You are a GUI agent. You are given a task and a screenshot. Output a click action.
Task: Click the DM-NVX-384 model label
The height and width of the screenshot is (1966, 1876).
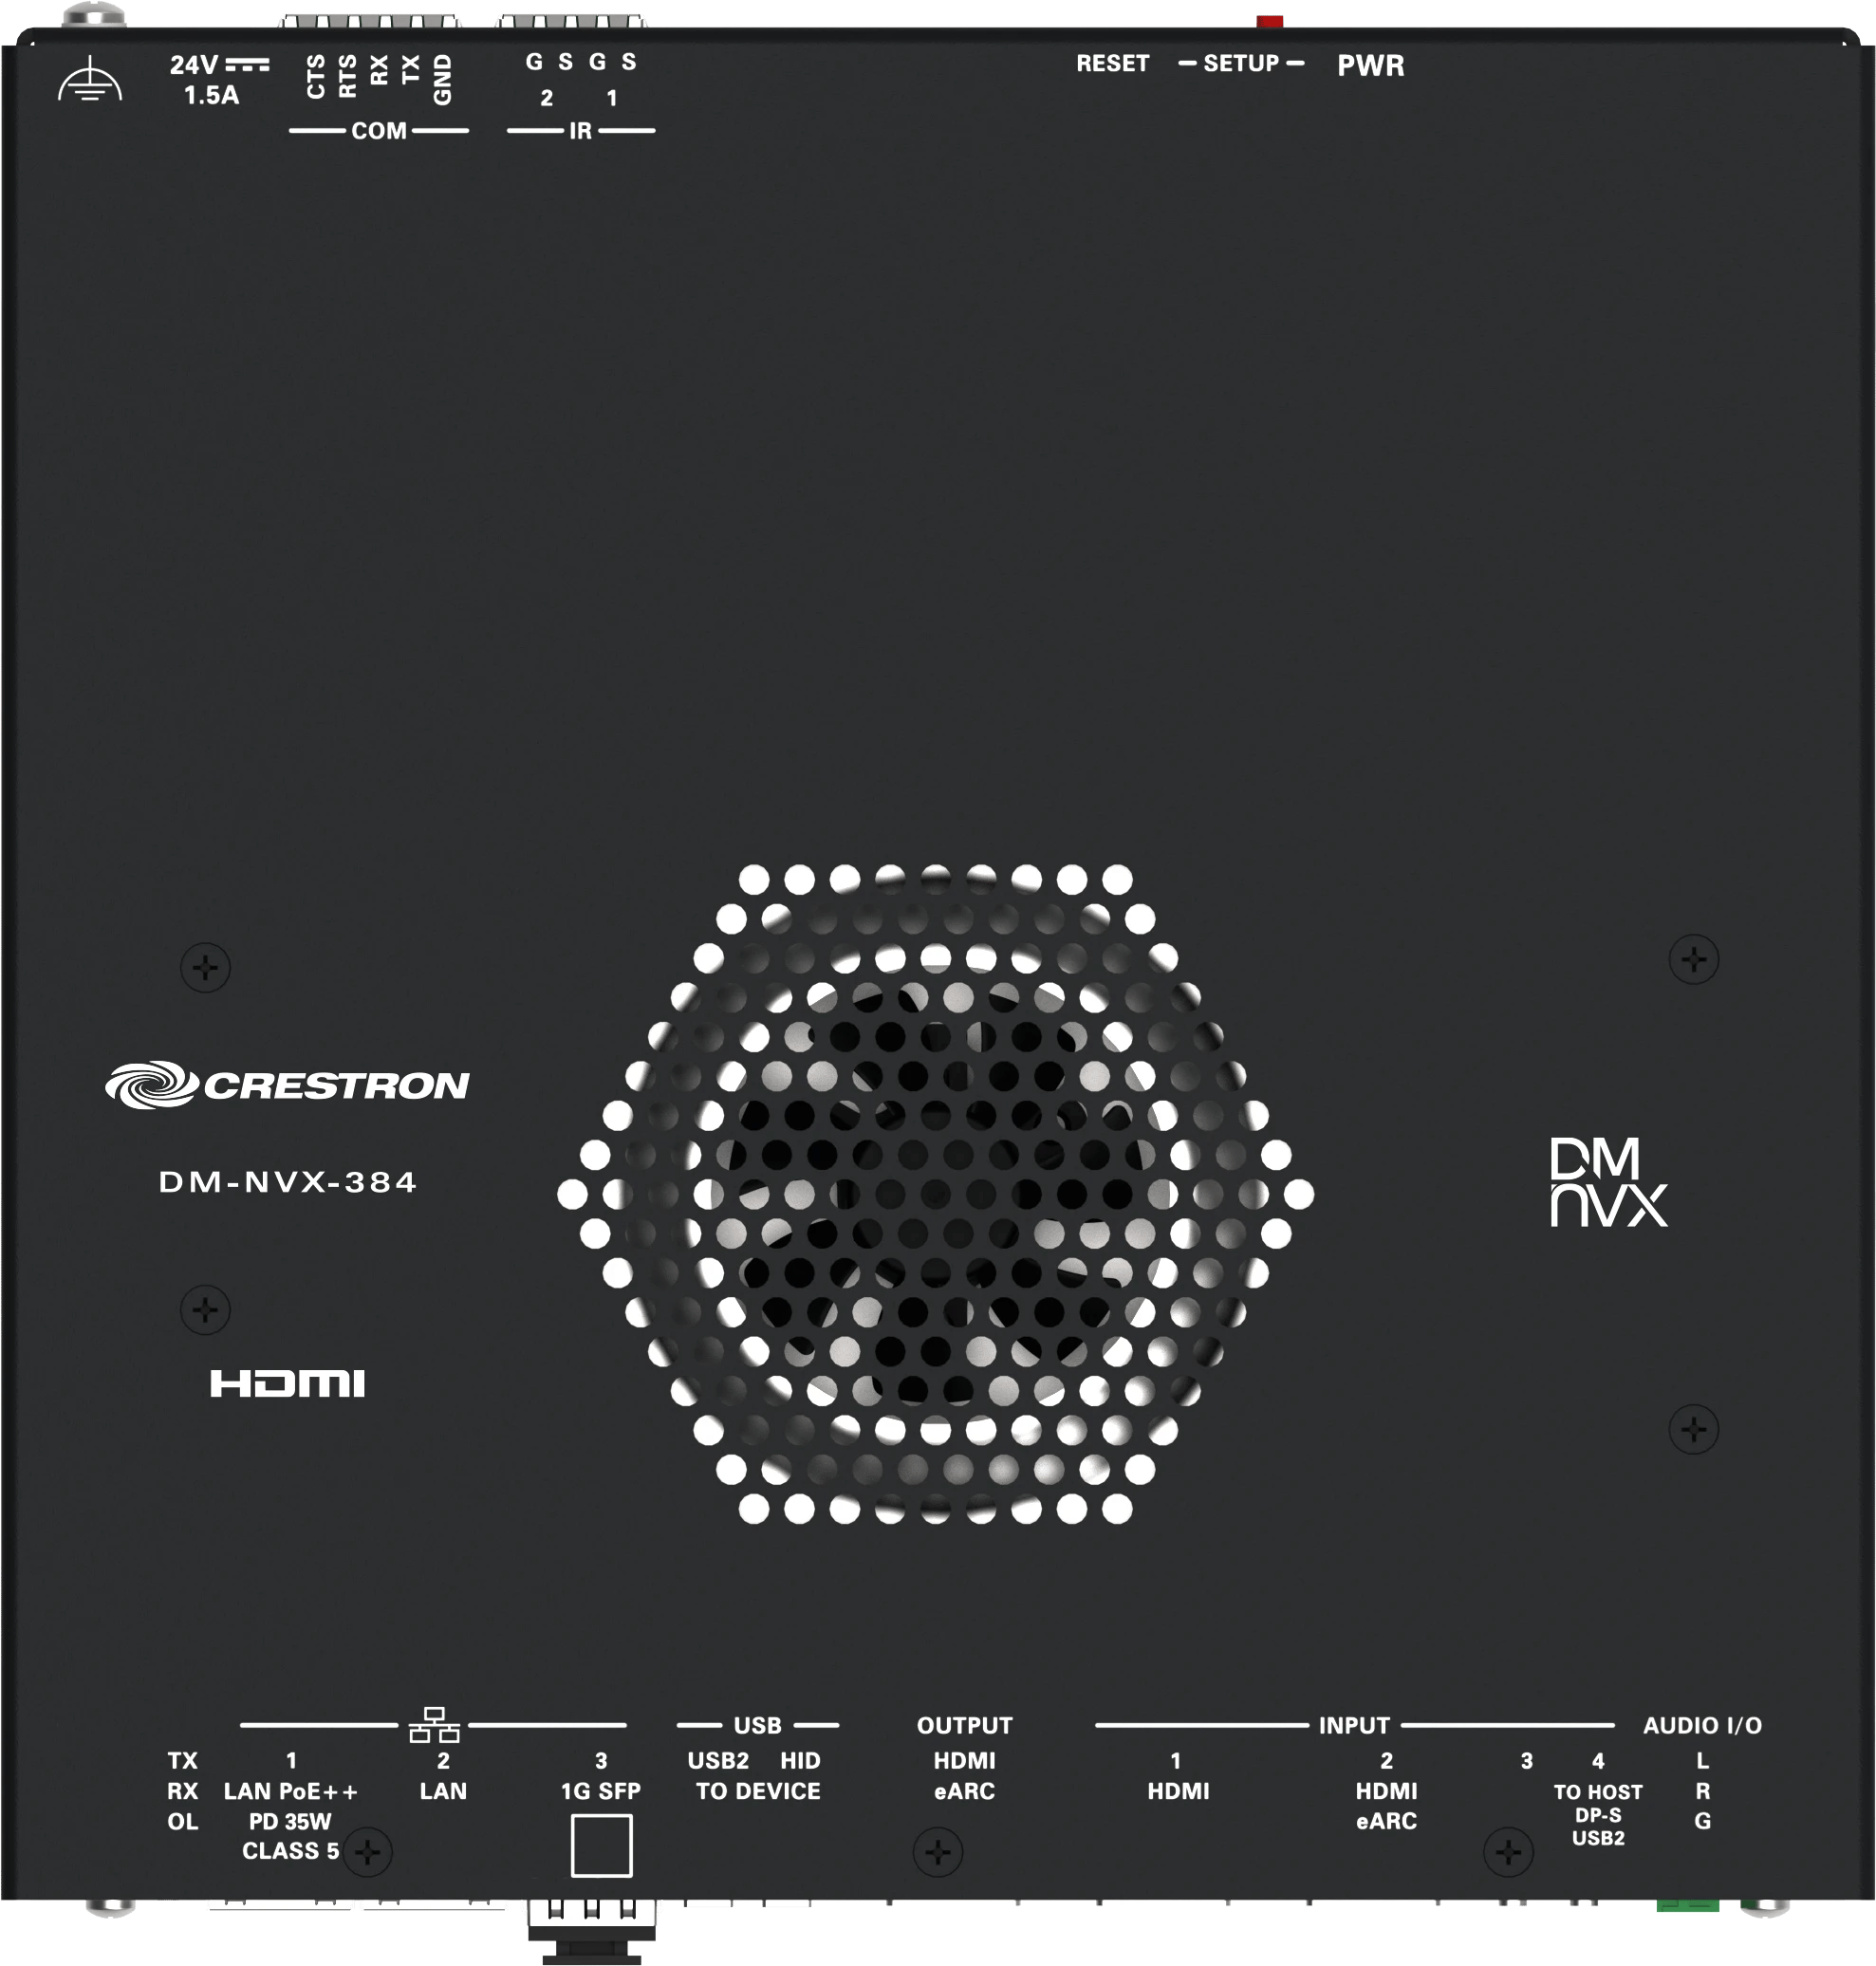[287, 1182]
